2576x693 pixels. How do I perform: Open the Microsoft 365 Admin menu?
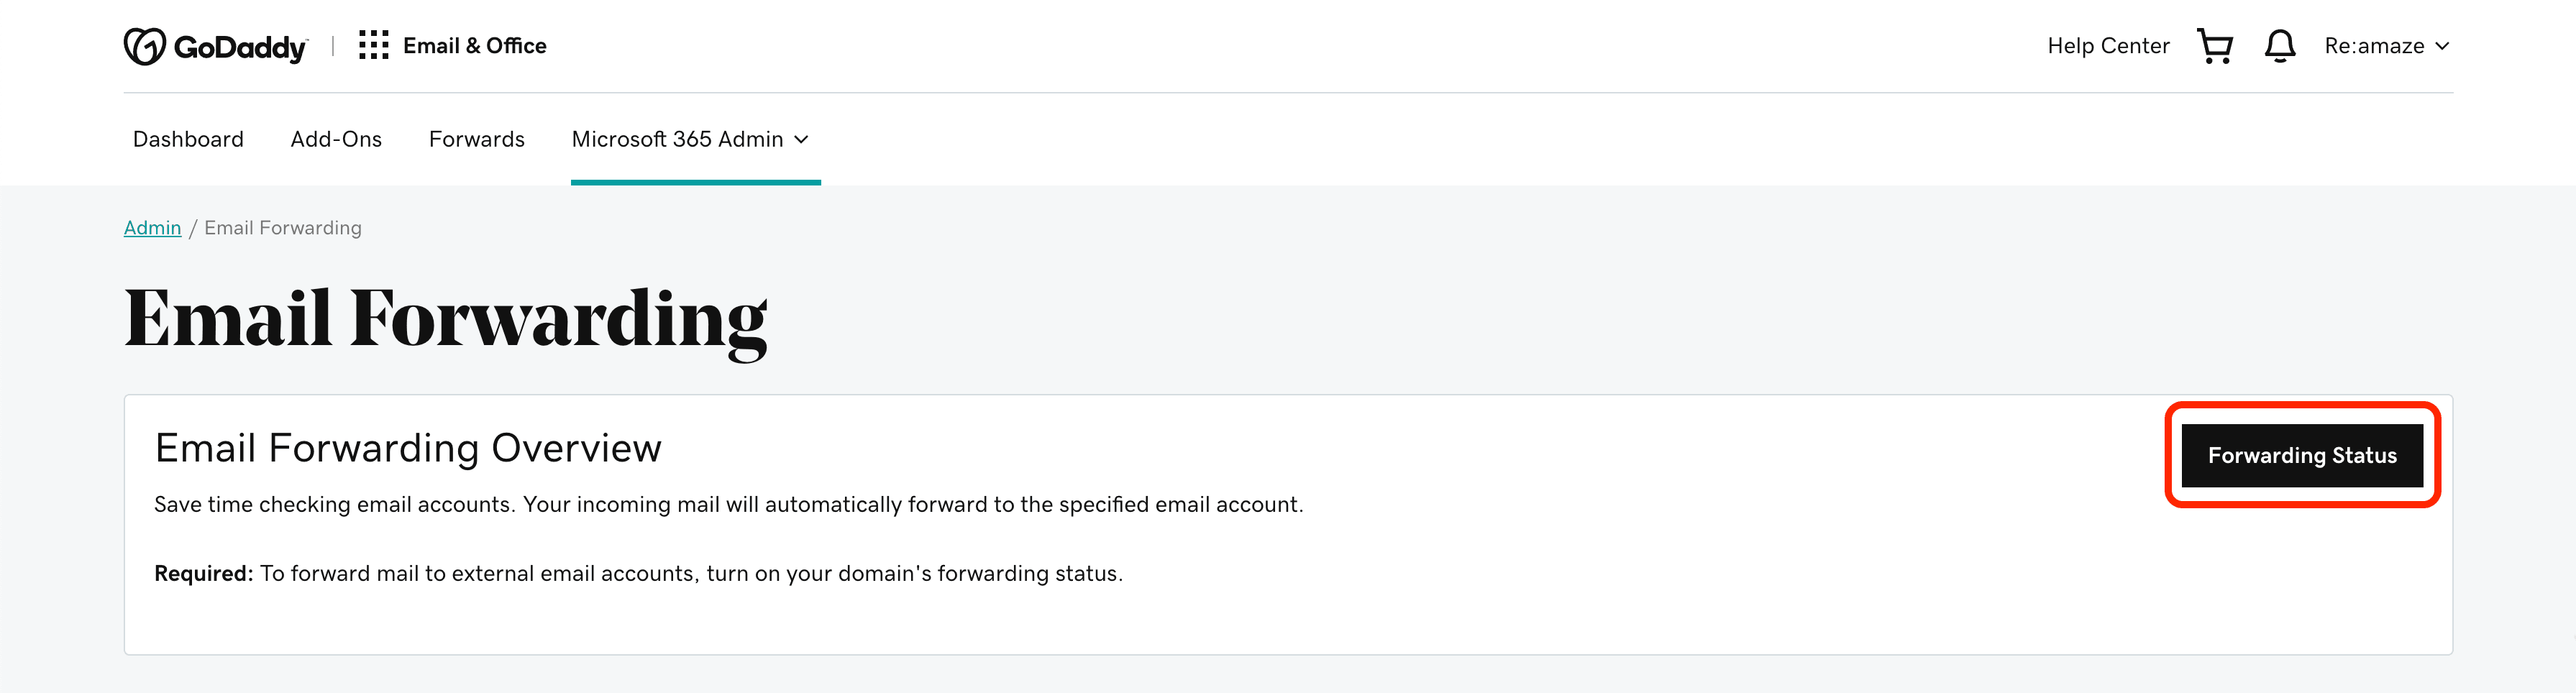pos(677,139)
